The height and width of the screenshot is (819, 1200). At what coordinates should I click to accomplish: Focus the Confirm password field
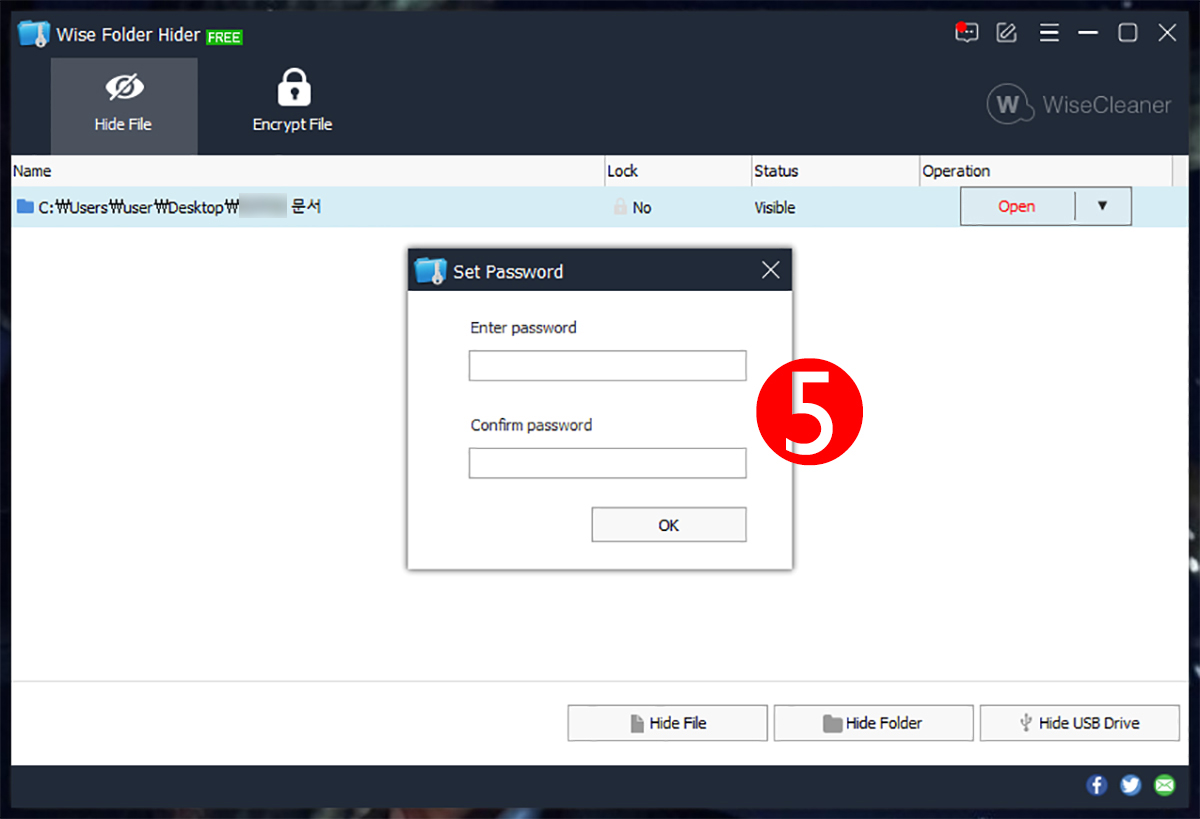pyautogui.click(x=608, y=463)
